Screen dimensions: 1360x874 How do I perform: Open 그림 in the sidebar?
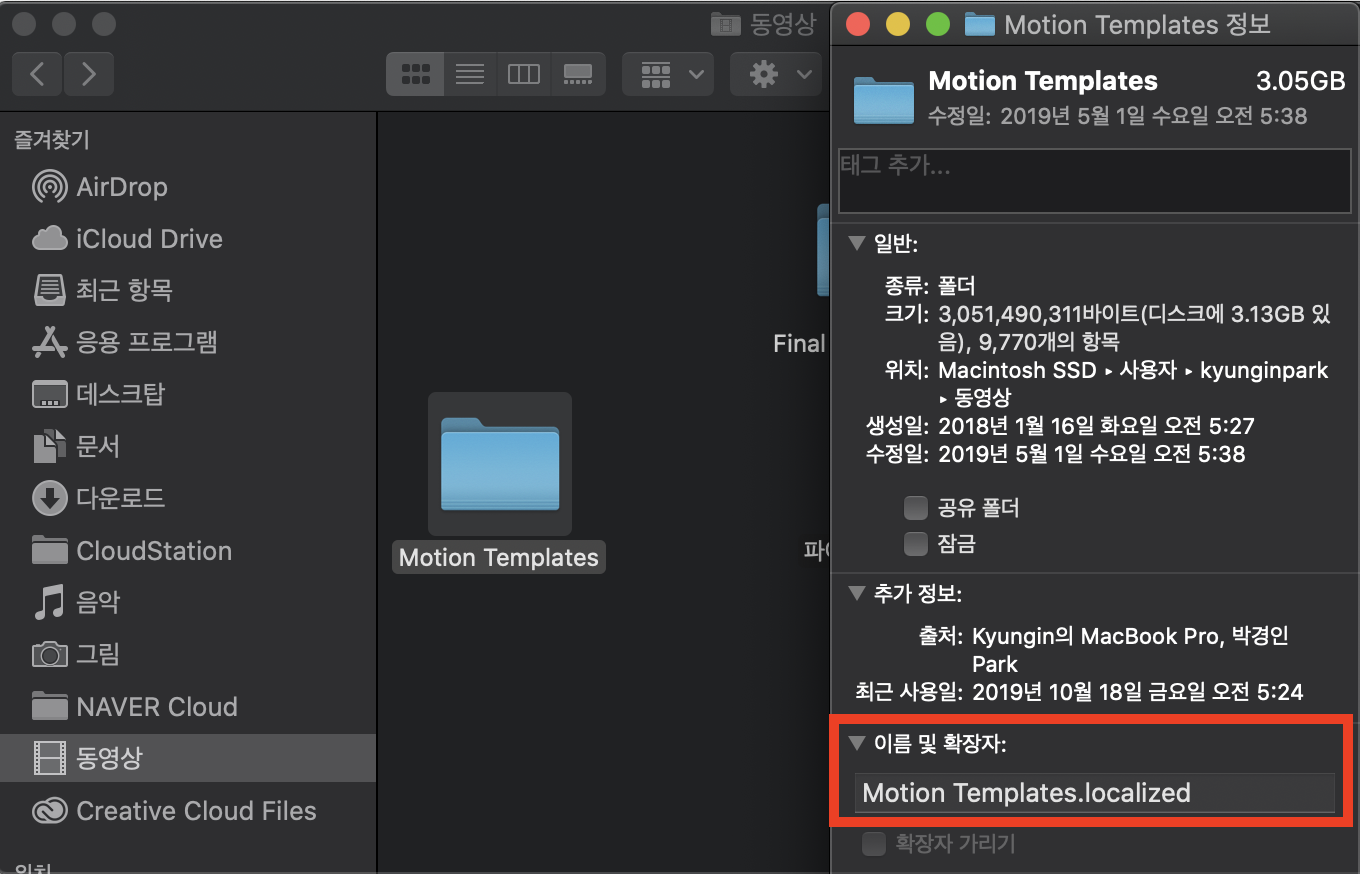tap(188, 655)
